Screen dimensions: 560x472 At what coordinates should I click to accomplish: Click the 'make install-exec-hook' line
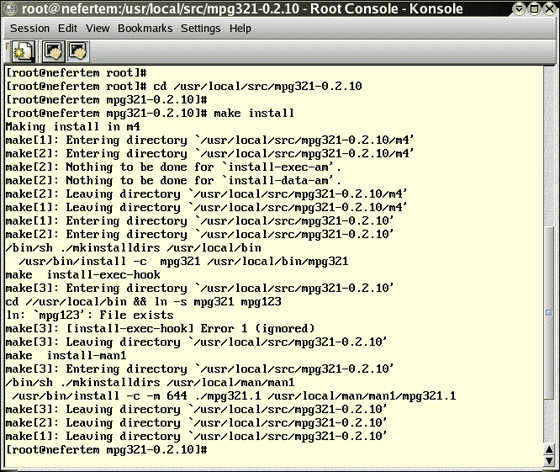[83, 275]
